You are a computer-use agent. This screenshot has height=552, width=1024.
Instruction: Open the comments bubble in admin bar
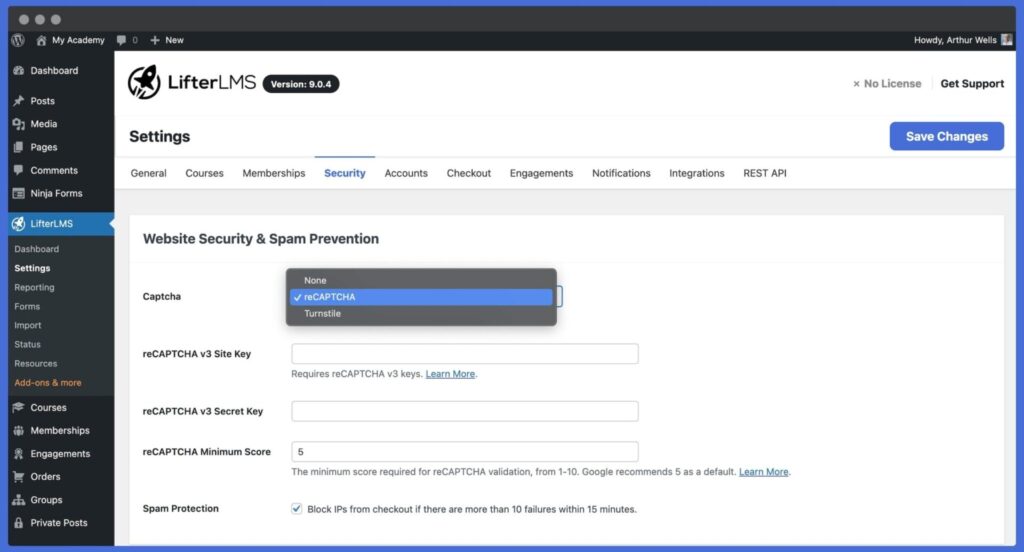pyautogui.click(x=121, y=40)
